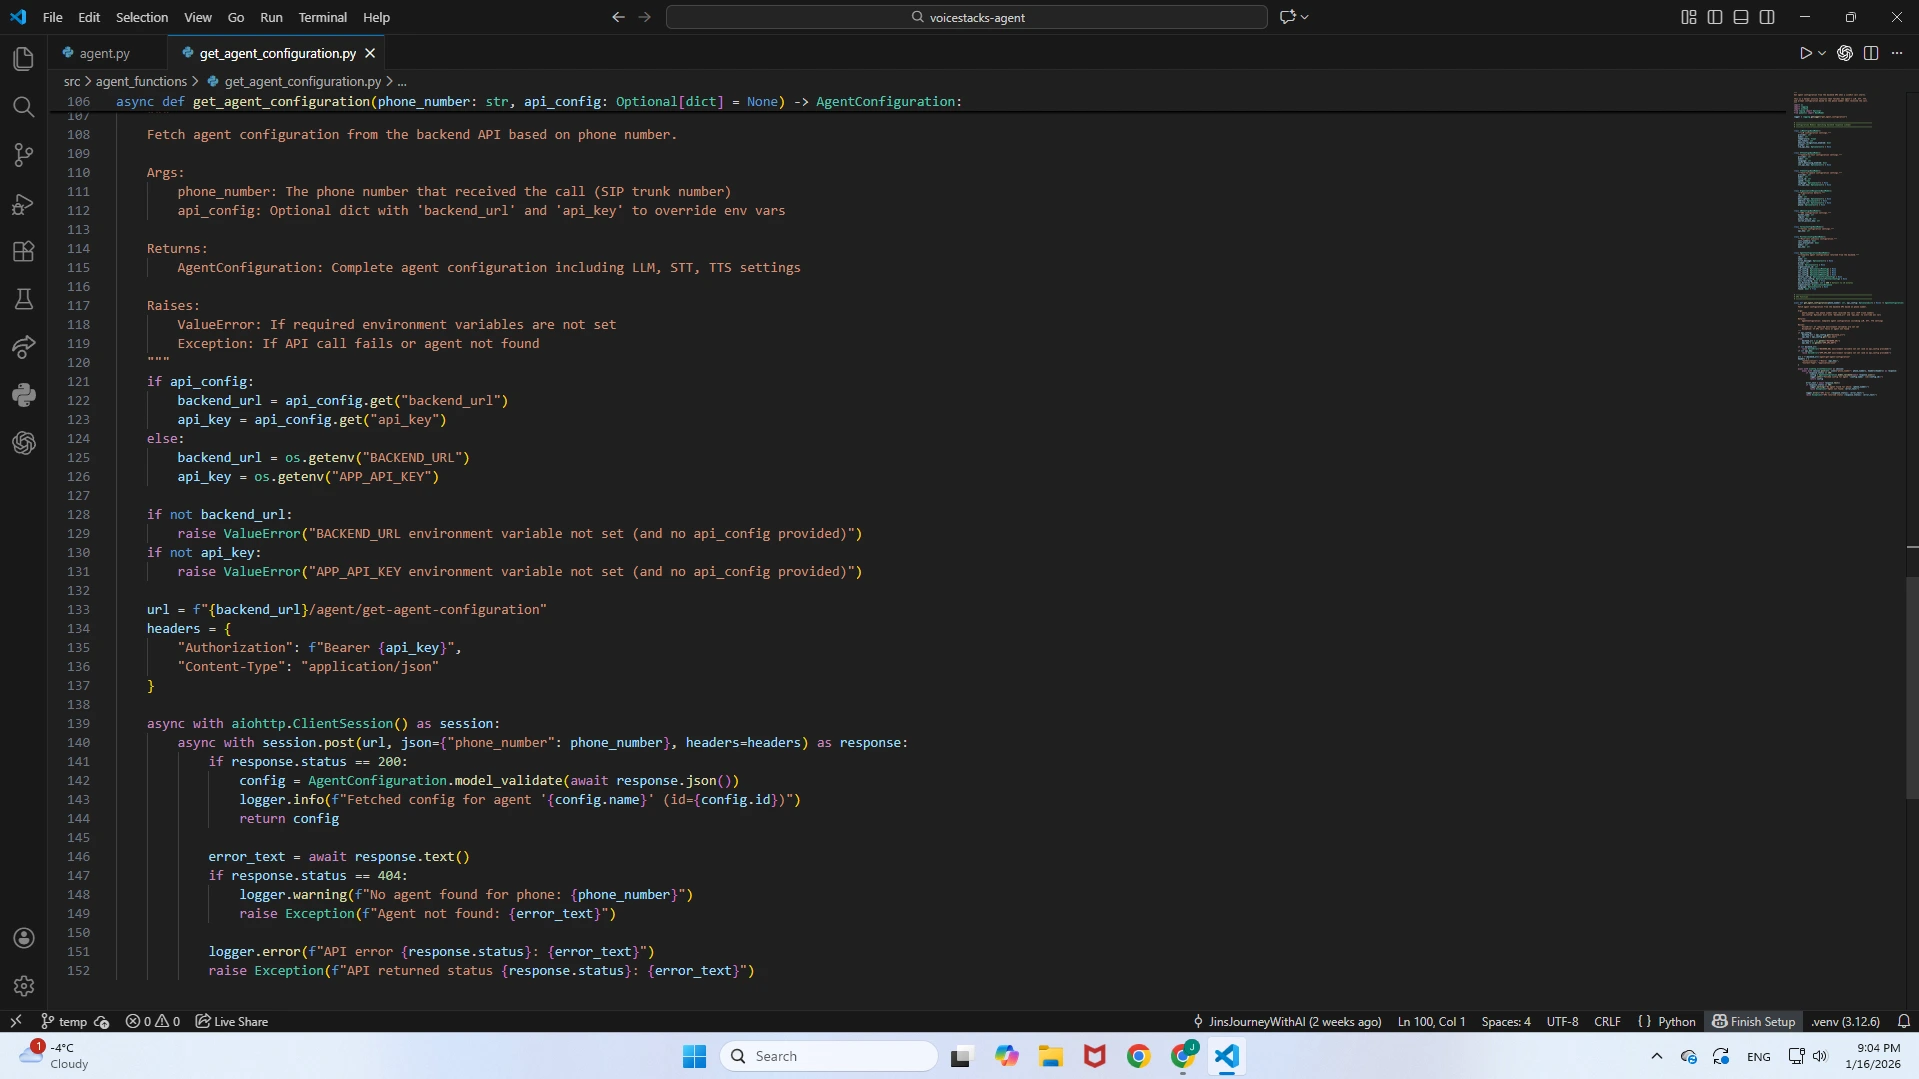The width and height of the screenshot is (1919, 1079).
Task: Open Customize Layout in title bar
Action: (1689, 17)
